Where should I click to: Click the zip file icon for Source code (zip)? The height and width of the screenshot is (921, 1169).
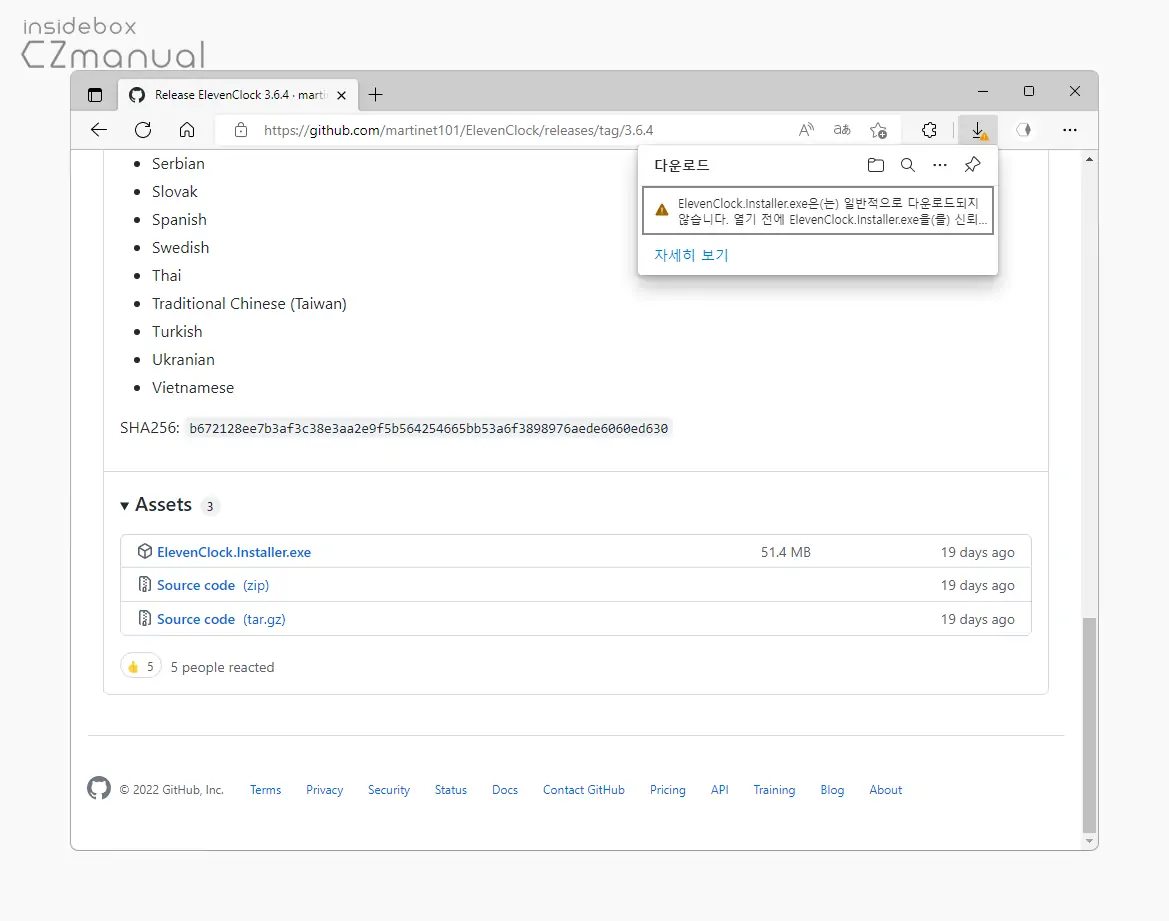[145, 584]
